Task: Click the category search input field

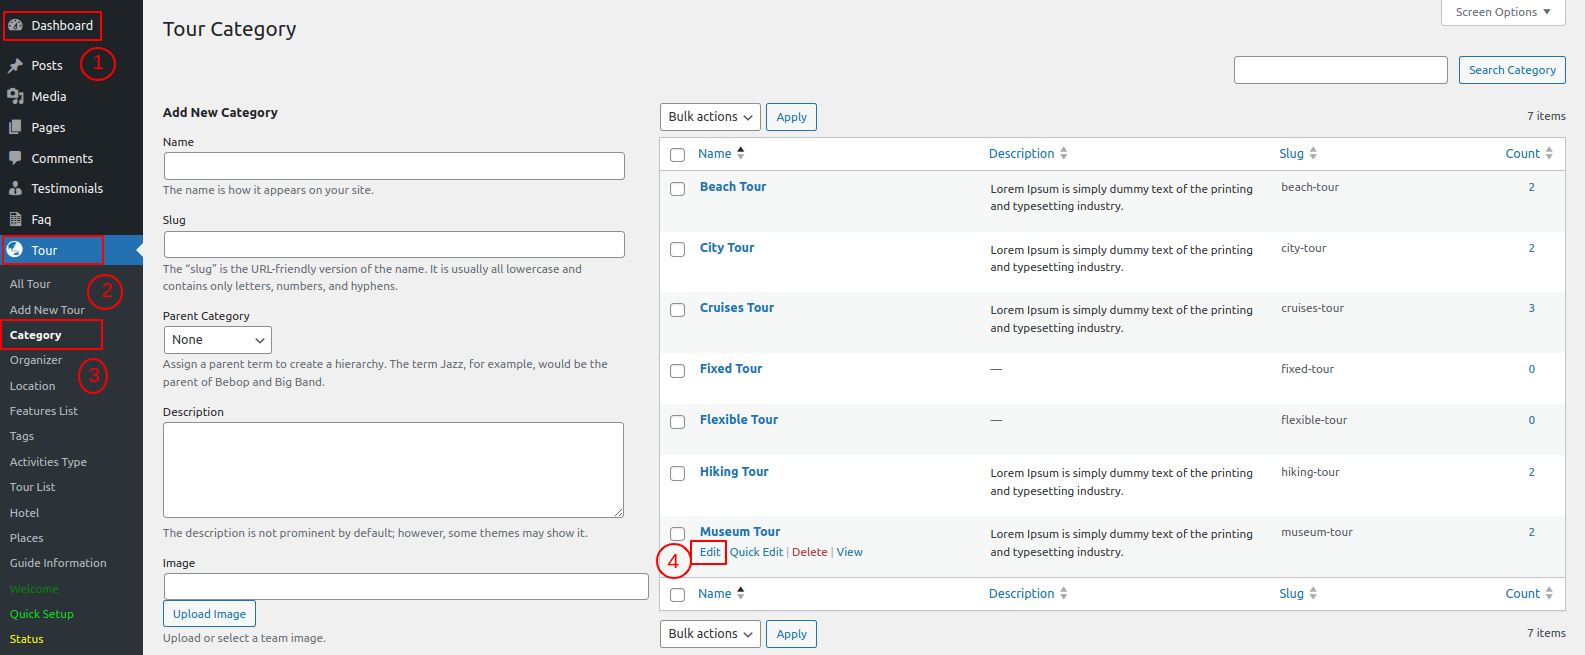Action: [1340, 70]
